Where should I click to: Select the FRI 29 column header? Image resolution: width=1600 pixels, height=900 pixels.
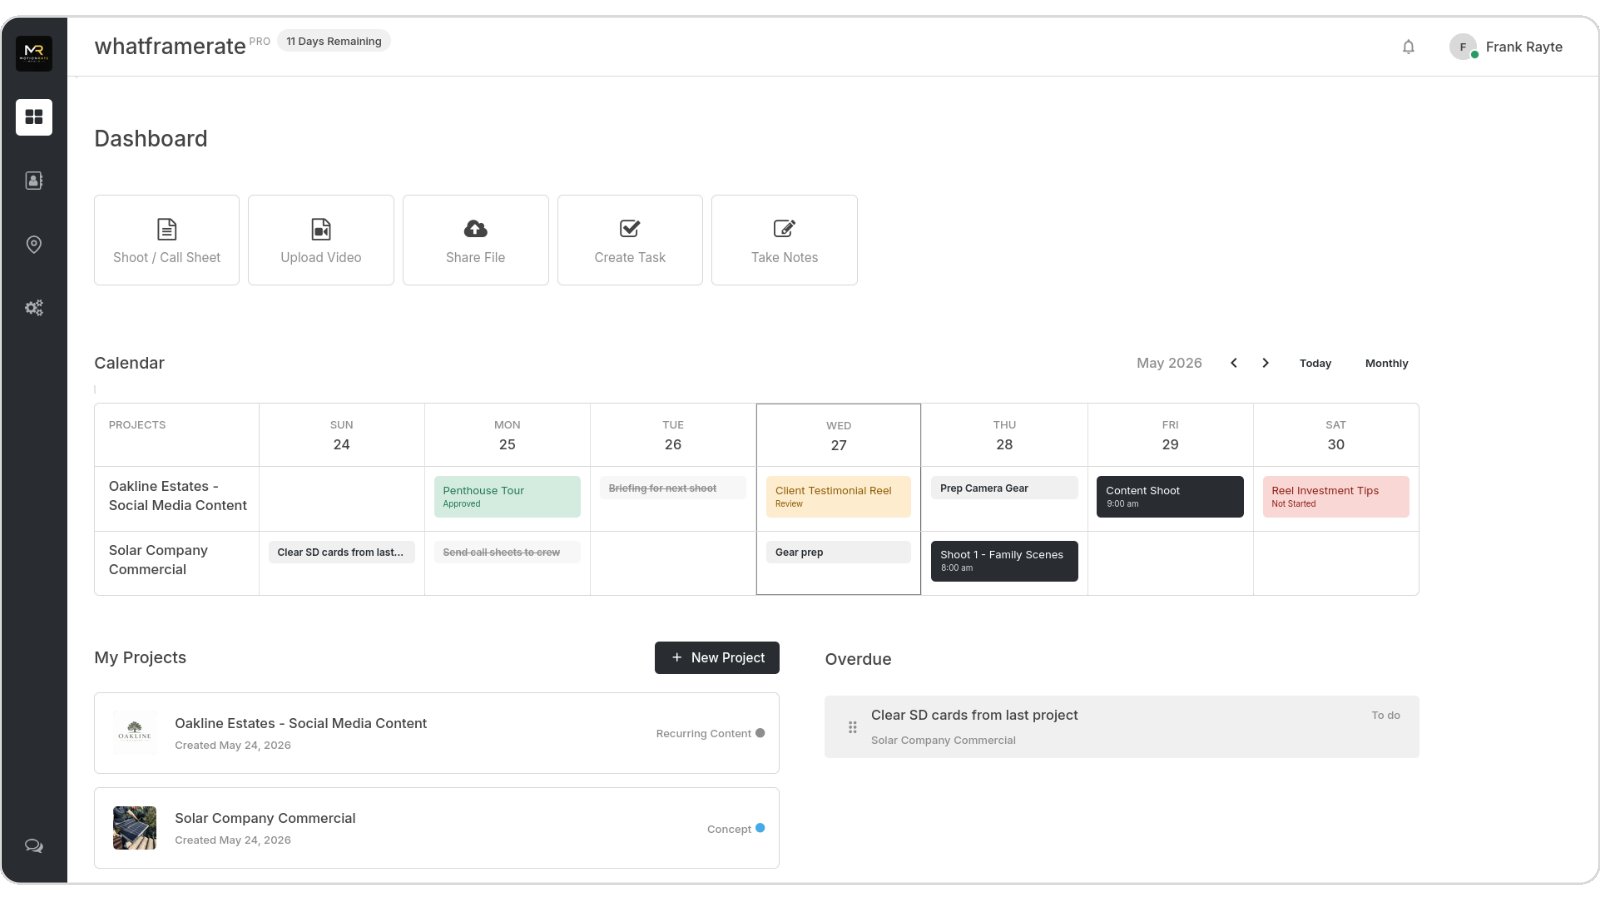(1170, 436)
